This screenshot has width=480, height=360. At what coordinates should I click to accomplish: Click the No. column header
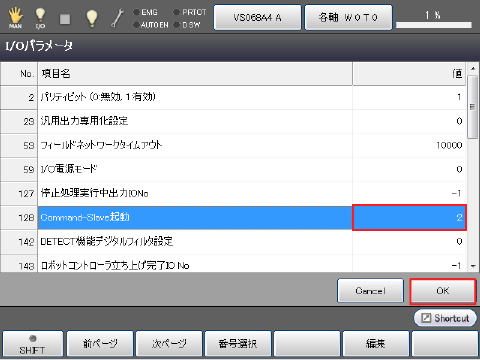19,73
